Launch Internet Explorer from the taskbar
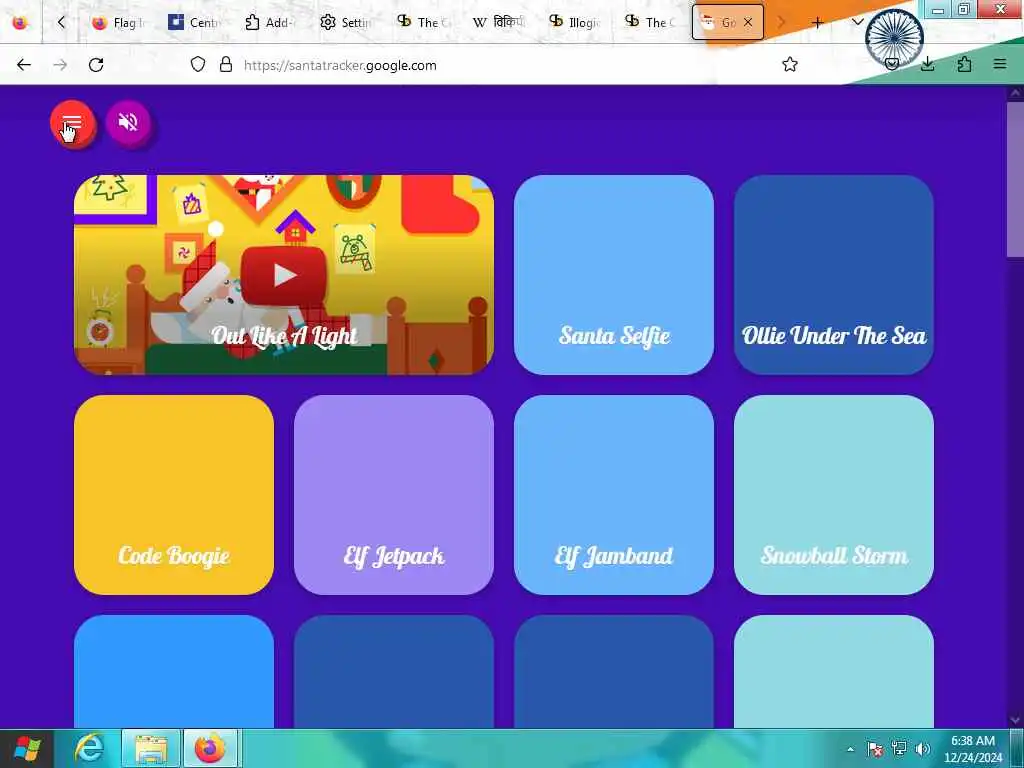The height and width of the screenshot is (768, 1024). (x=89, y=748)
